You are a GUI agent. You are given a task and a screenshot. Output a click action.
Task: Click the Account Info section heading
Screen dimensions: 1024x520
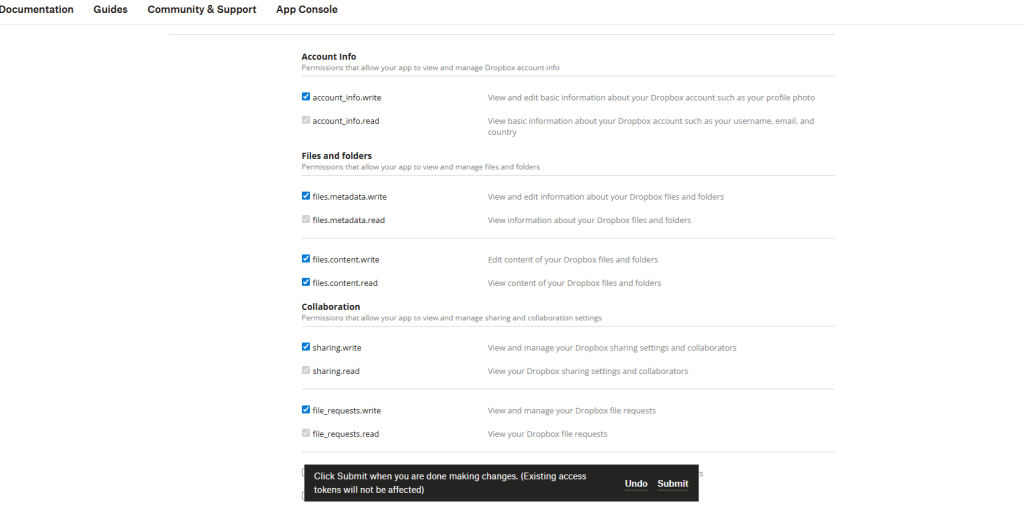328,57
